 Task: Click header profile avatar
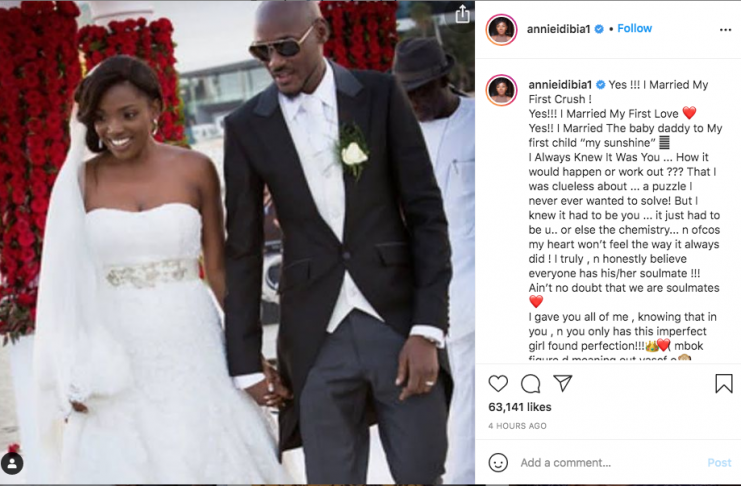coord(501,29)
